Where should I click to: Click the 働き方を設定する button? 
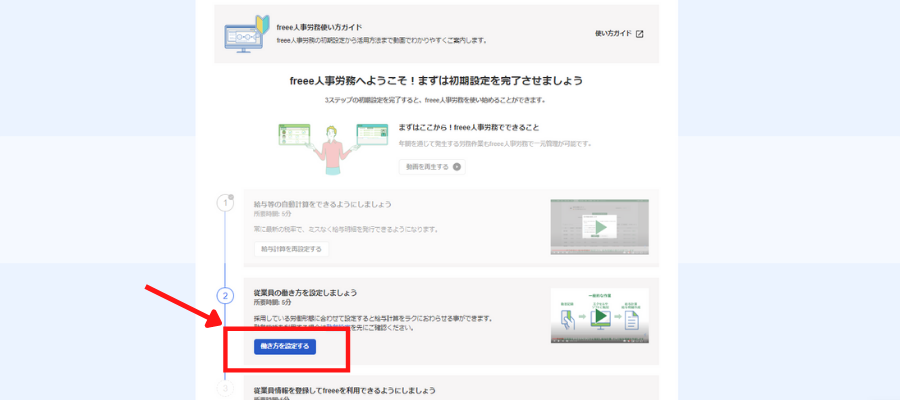(x=285, y=346)
